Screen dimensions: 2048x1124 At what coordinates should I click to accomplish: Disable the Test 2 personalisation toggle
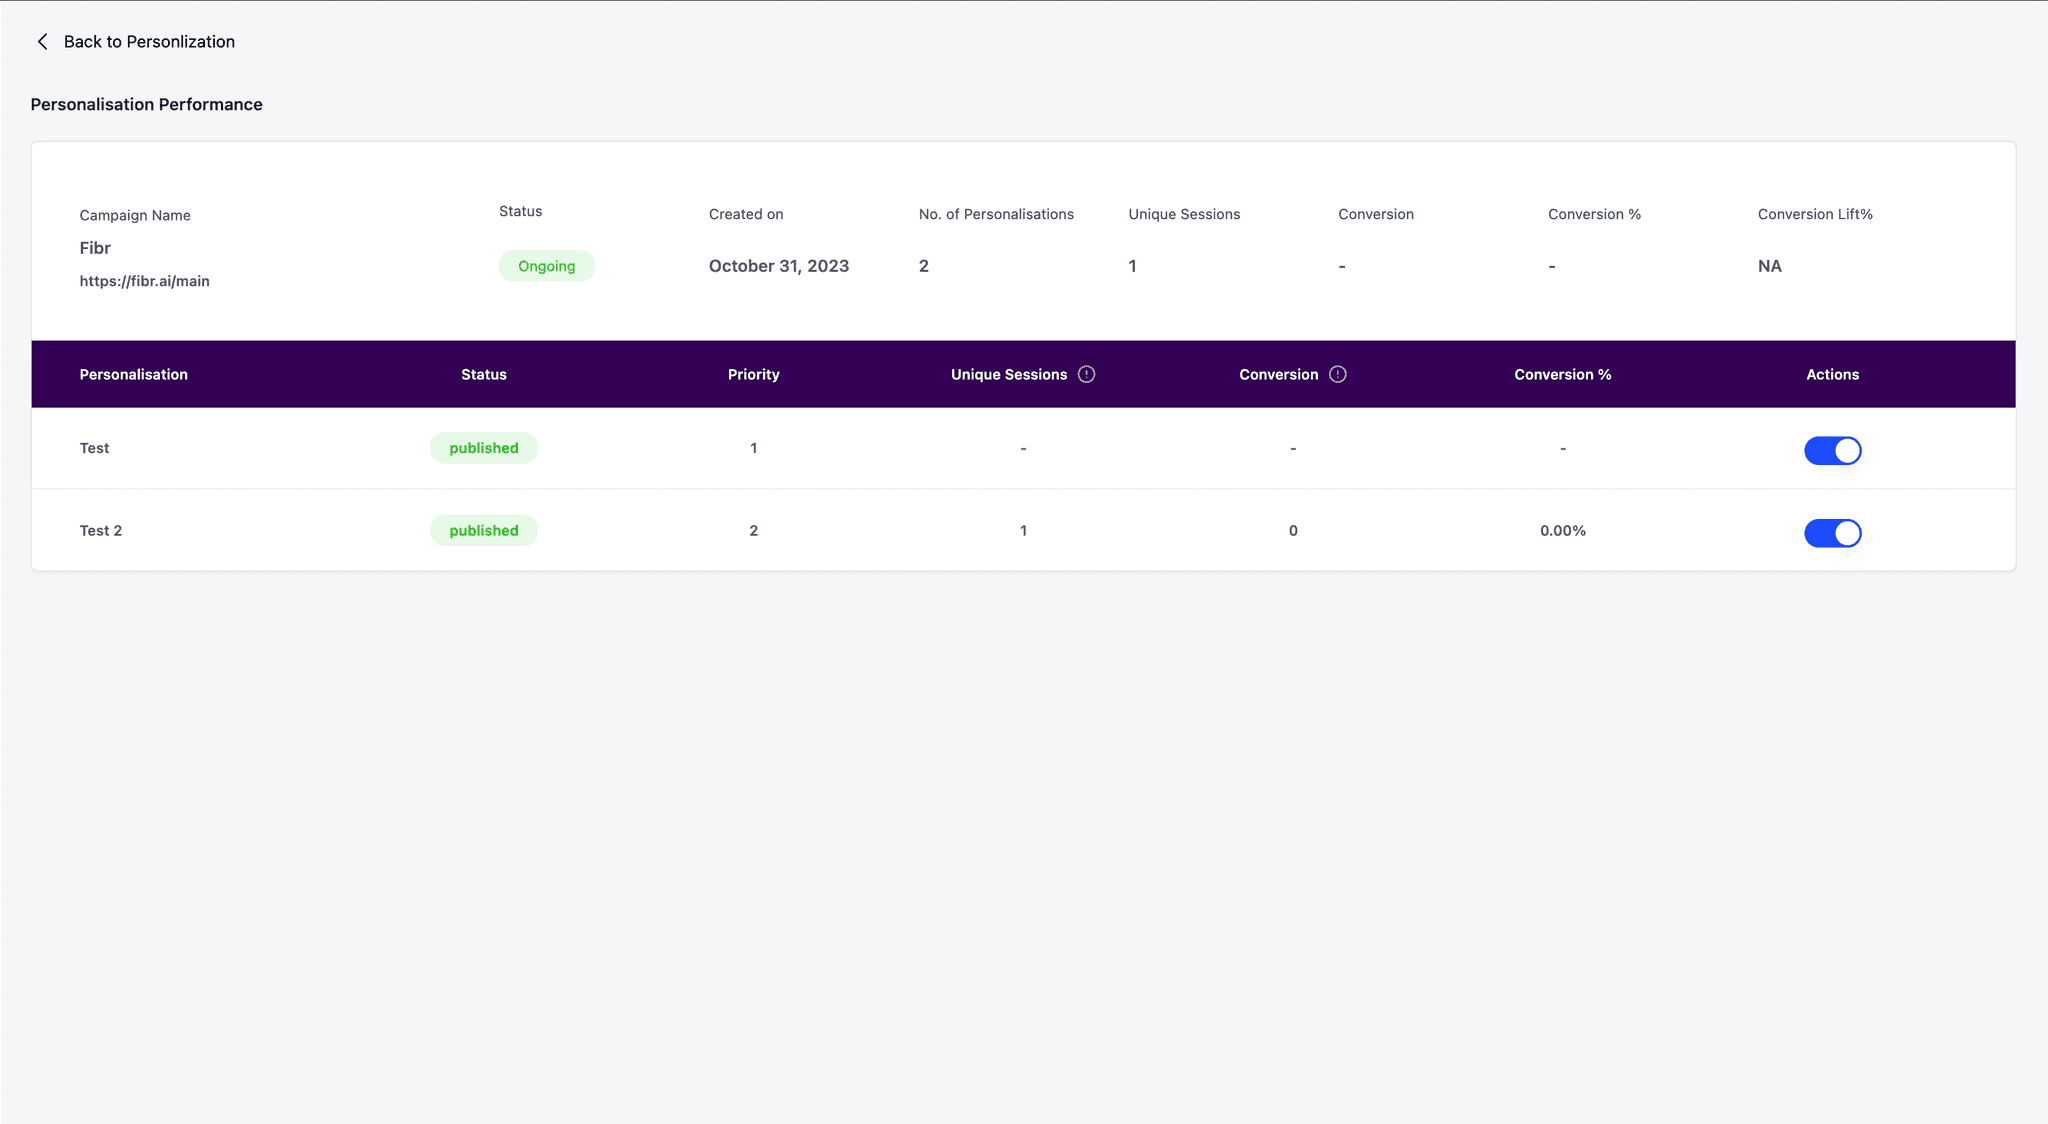pyautogui.click(x=1832, y=533)
